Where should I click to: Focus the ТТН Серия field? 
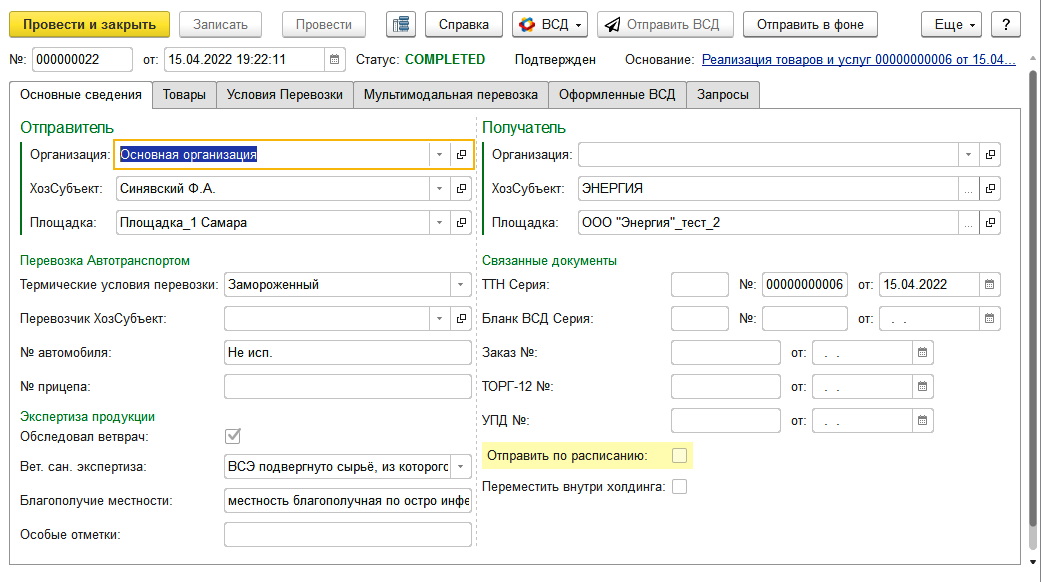[x=700, y=285]
